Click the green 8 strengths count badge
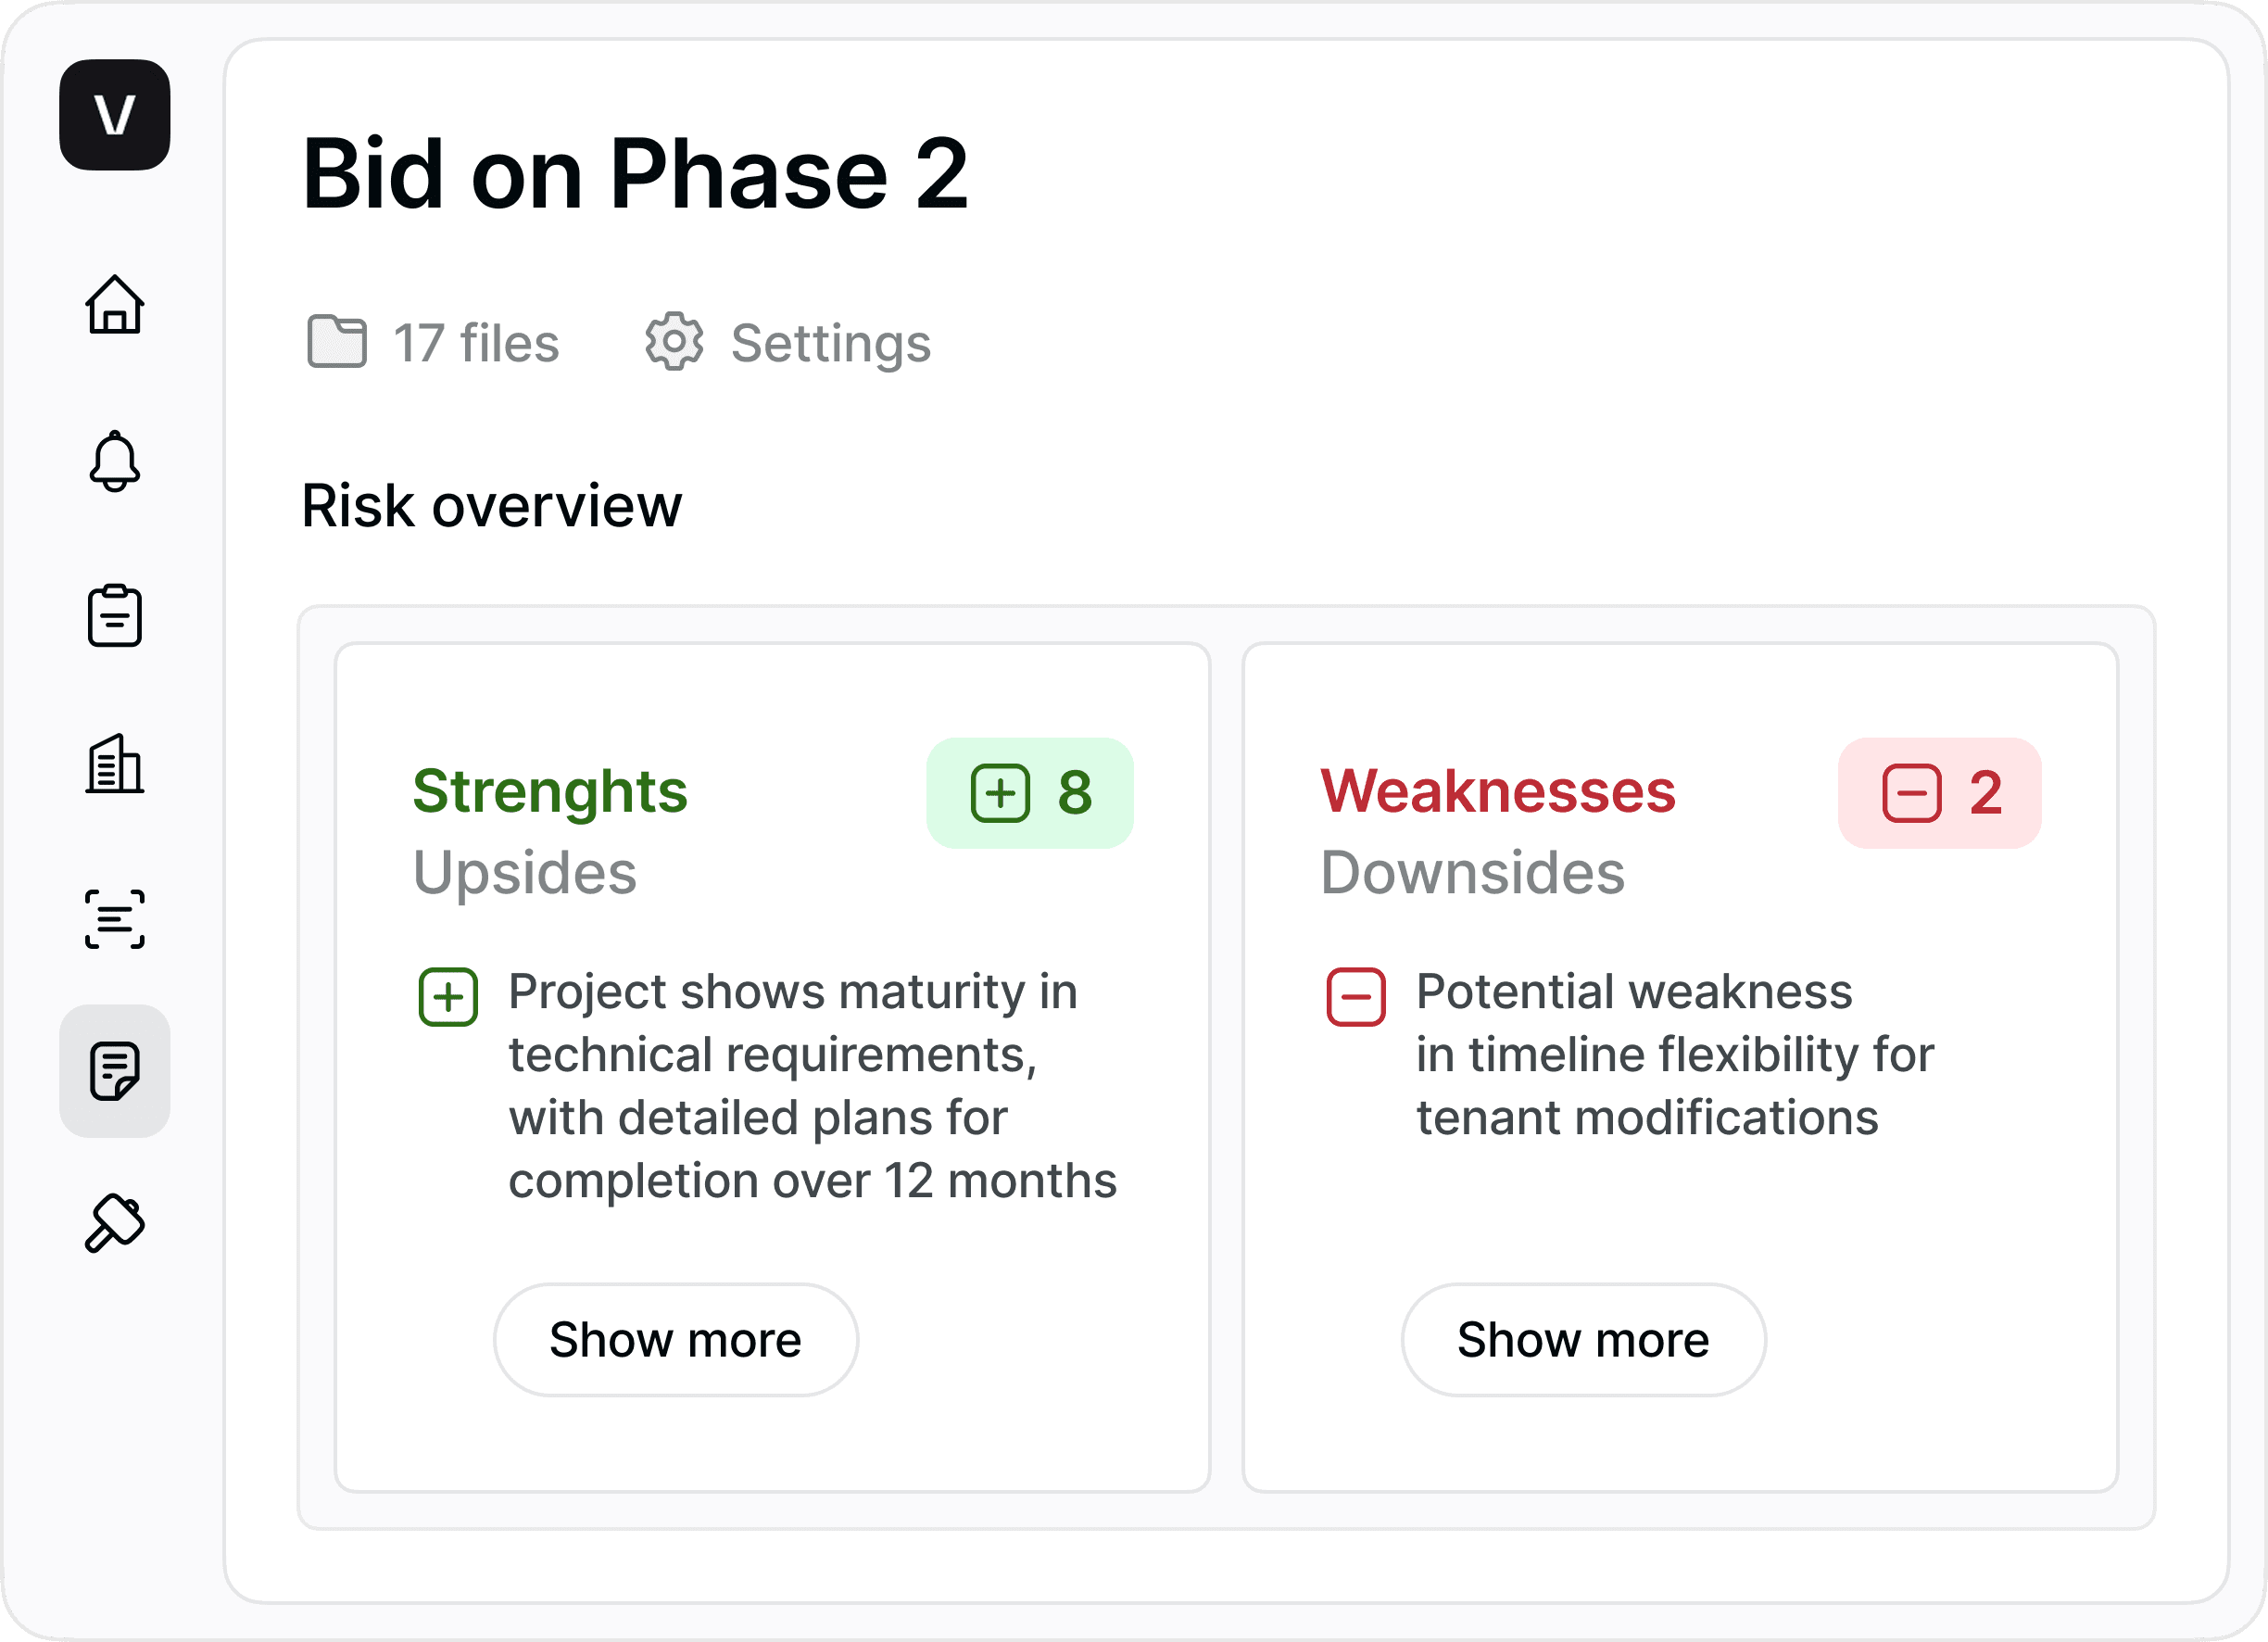 click(1030, 794)
